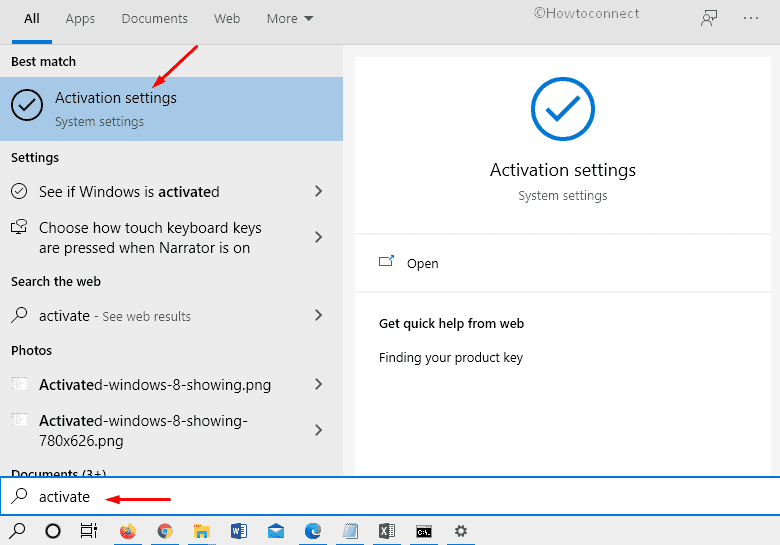Open the three-dots options menu
Image resolution: width=780 pixels, height=545 pixels.
[x=751, y=18]
